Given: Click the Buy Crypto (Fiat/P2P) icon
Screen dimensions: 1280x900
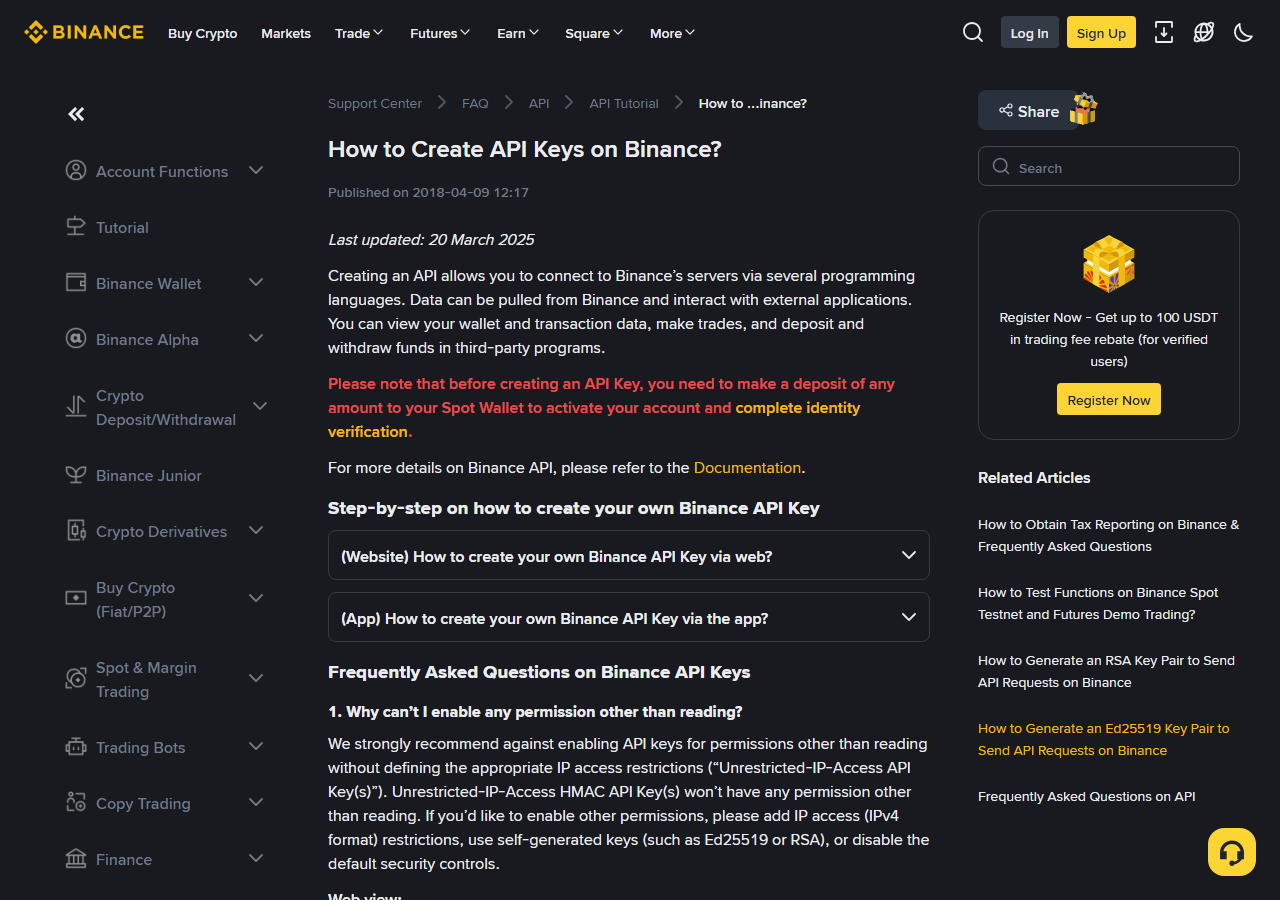Looking at the screenshot, I should 76,598.
